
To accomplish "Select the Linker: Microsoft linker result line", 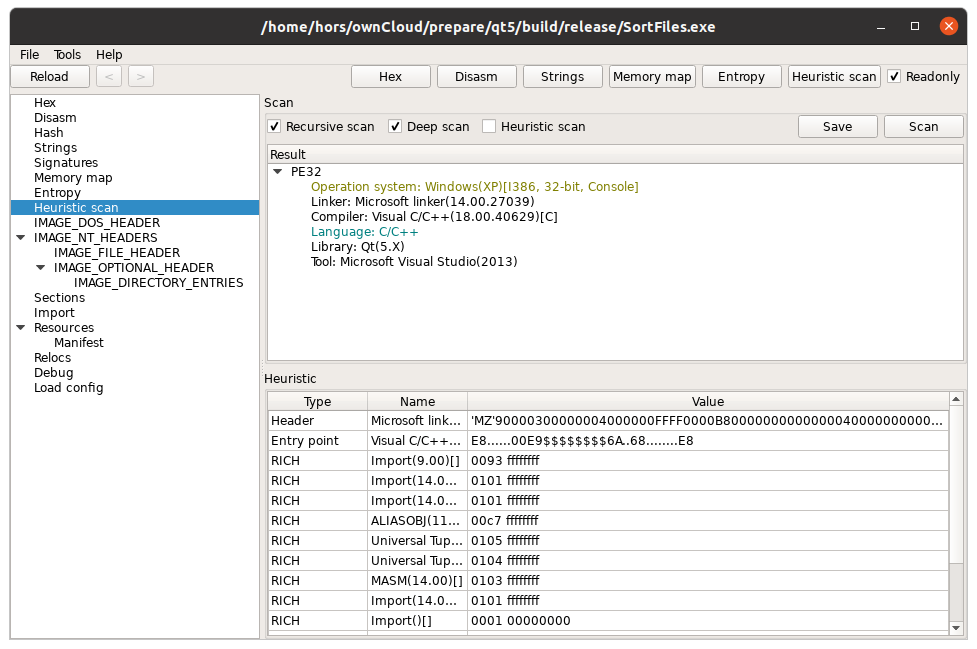I will [422, 202].
